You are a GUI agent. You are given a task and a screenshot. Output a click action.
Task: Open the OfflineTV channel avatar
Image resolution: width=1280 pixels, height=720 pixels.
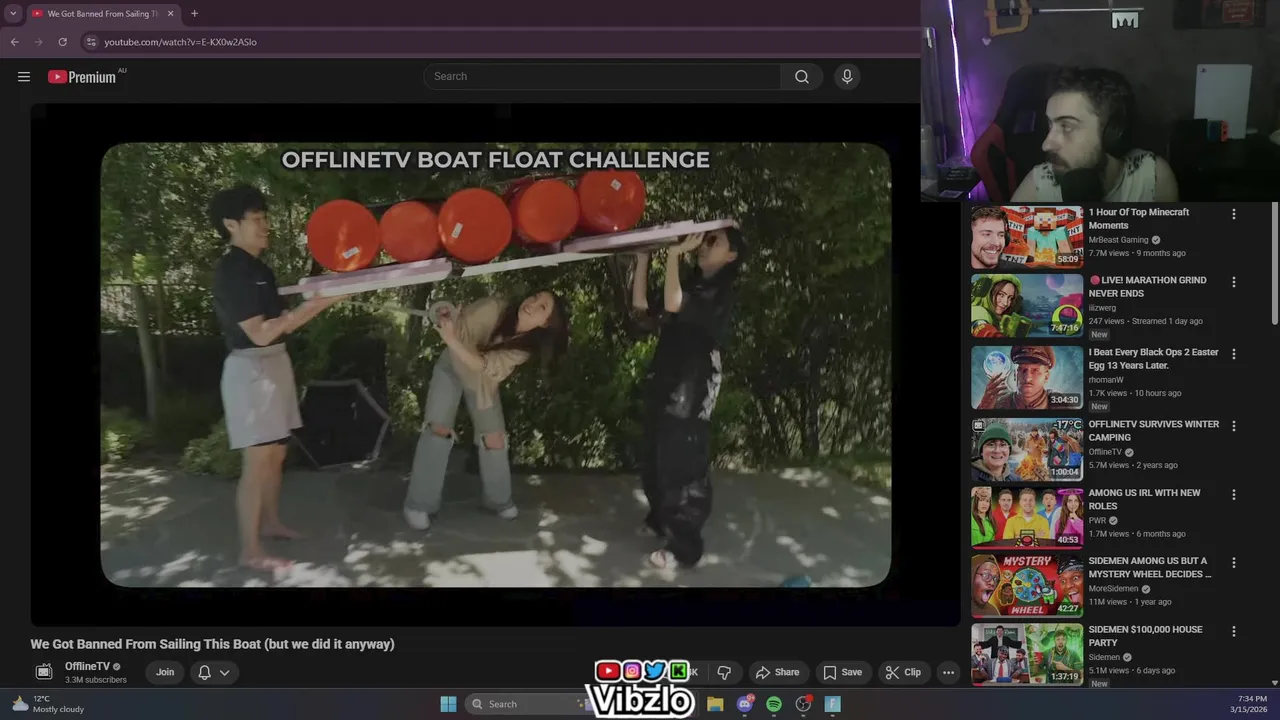point(43,672)
